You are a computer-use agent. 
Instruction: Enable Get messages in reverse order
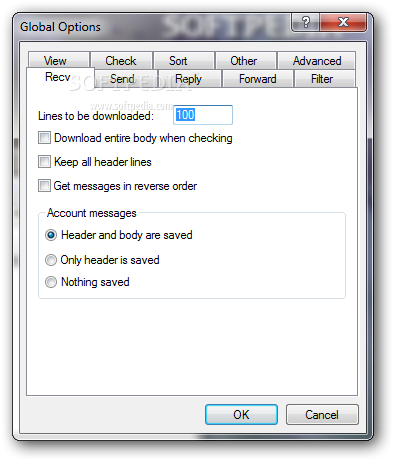point(117,186)
